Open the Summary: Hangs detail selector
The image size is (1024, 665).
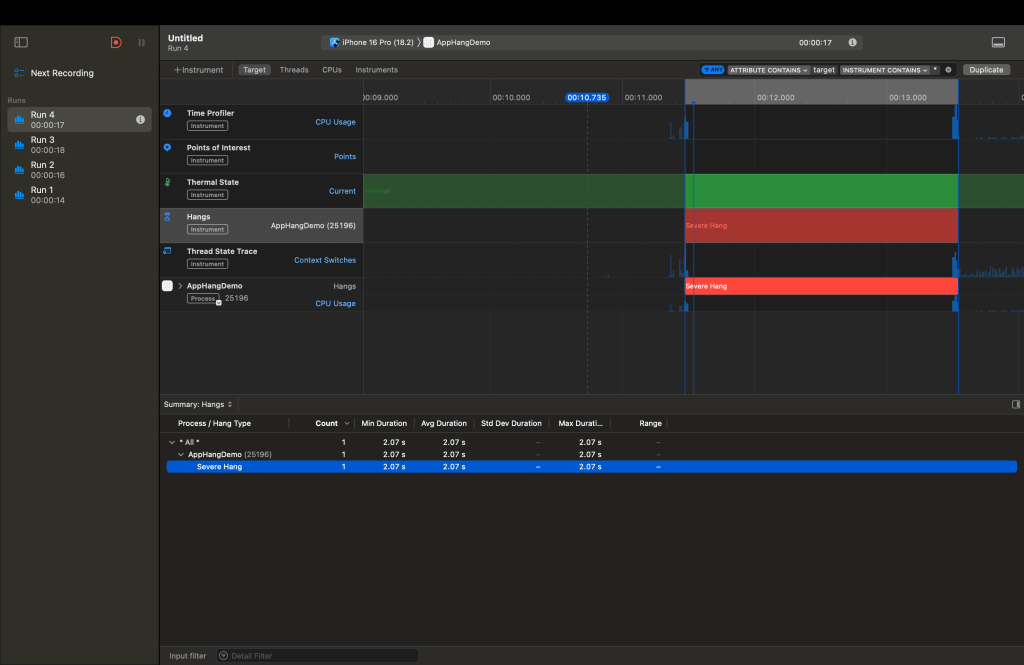point(198,404)
